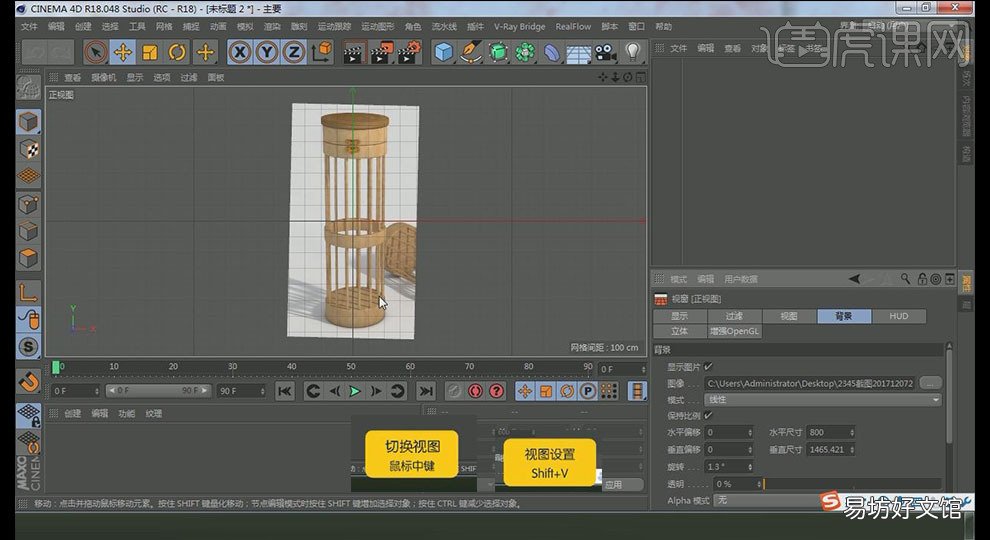The image size is (990, 540).
Task: Go to the end of animation
Action: click(x=426, y=392)
